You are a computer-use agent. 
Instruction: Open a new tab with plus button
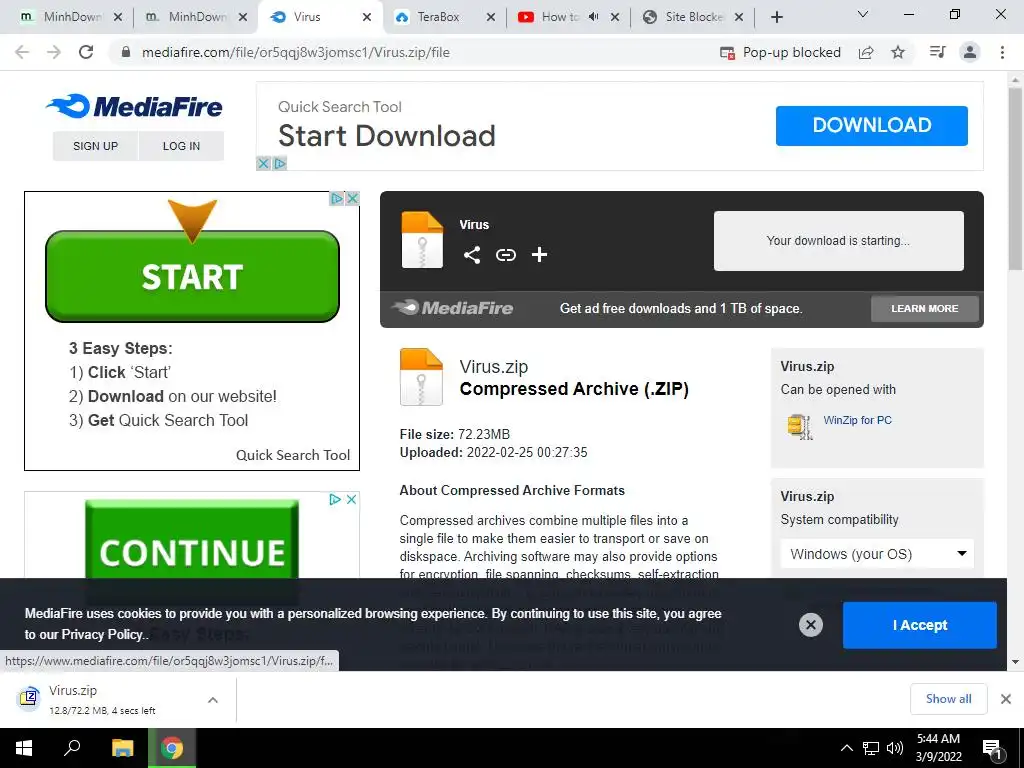776,17
